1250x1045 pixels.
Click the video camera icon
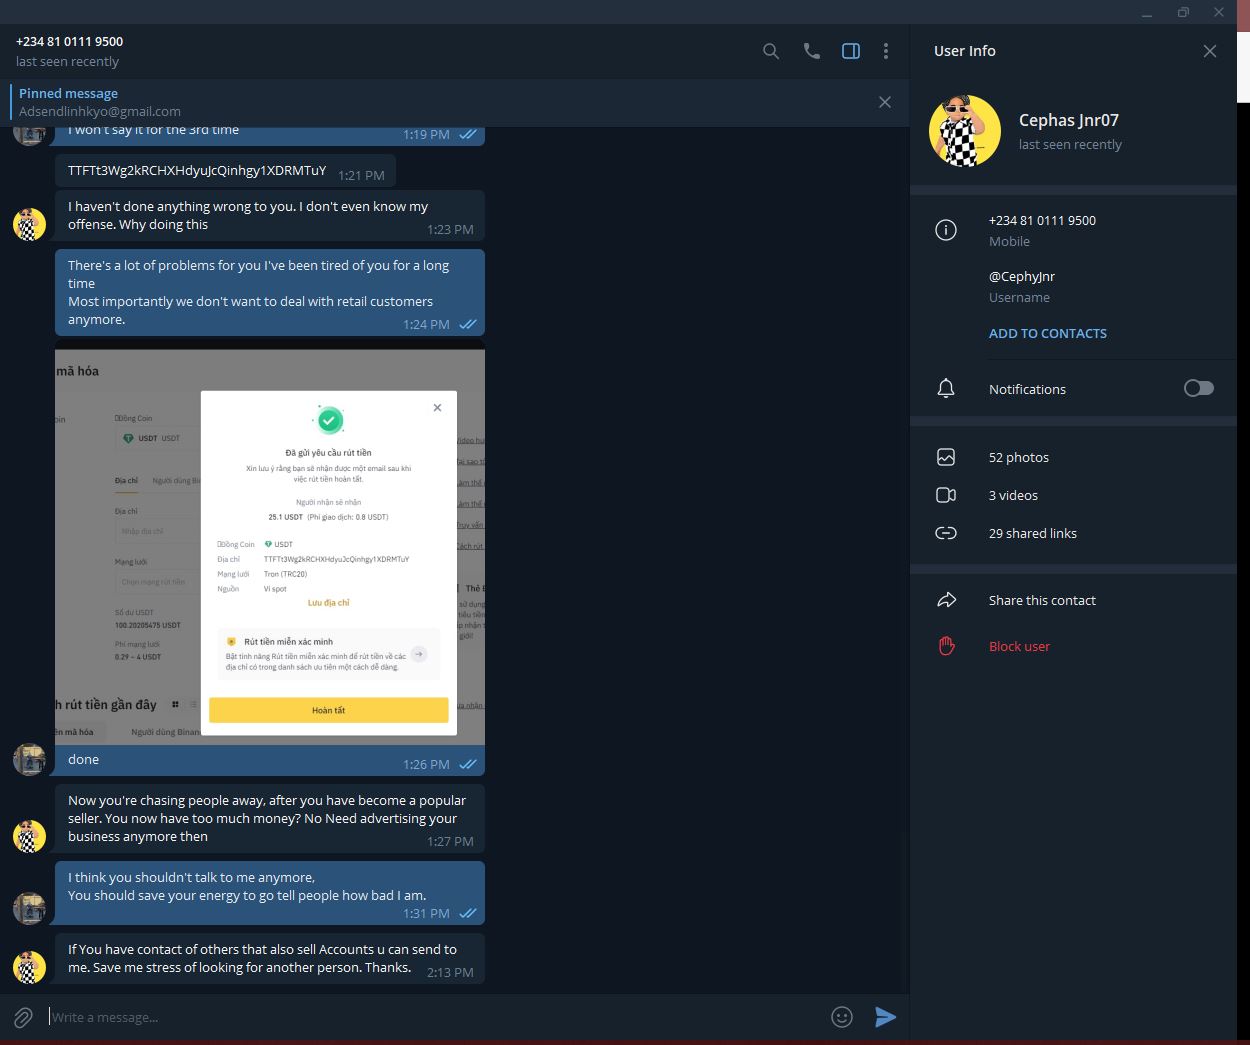click(x=946, y=495)
